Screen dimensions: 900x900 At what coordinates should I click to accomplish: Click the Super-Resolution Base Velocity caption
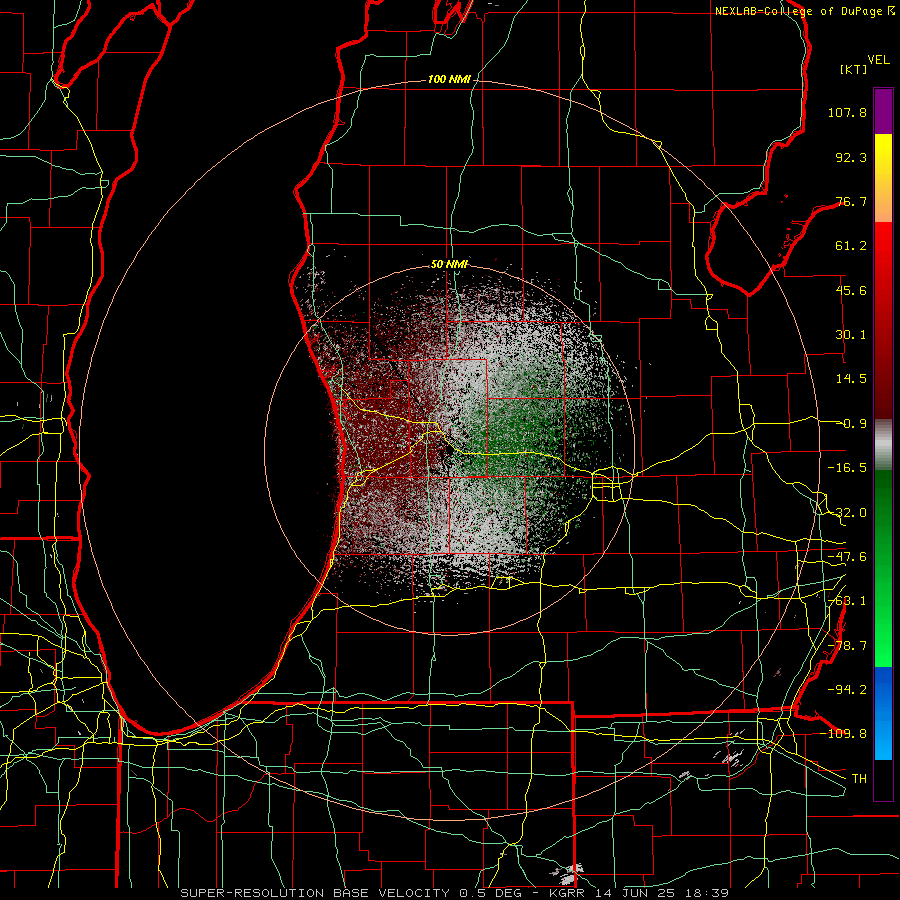[455, 893]
